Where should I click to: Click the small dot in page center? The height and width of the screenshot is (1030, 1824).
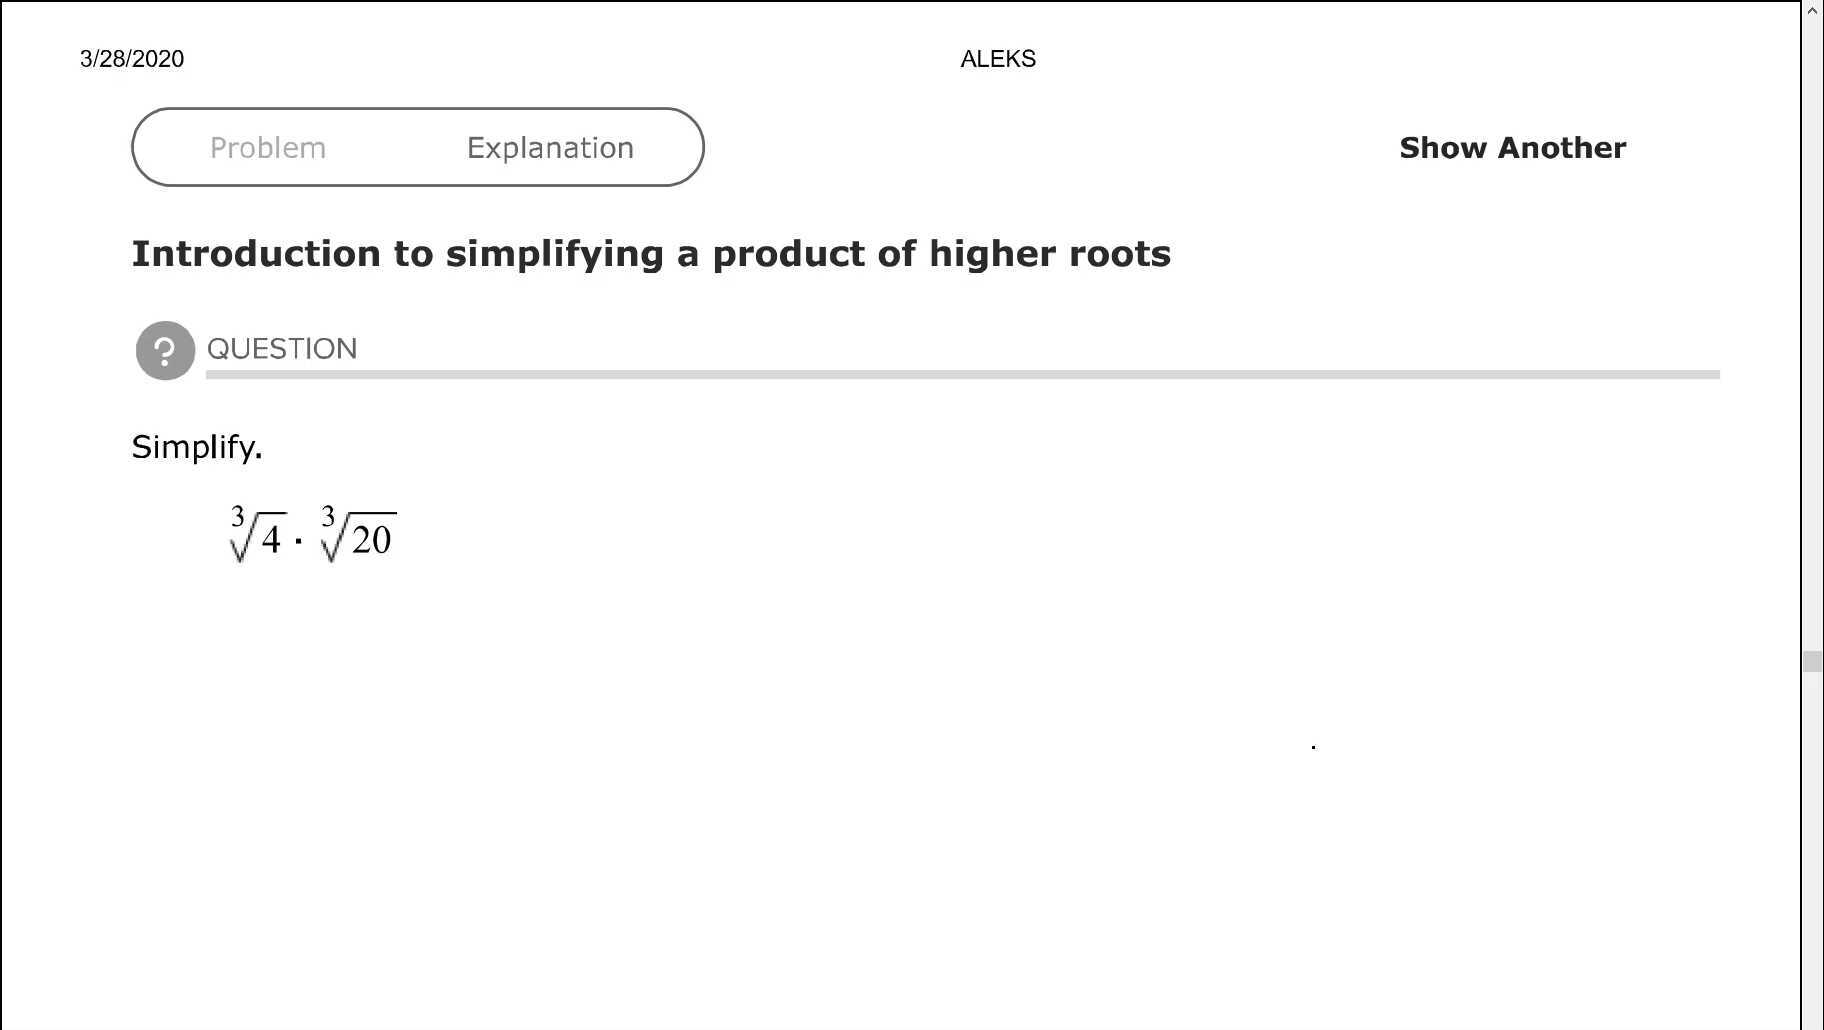tap(1311, 745)
